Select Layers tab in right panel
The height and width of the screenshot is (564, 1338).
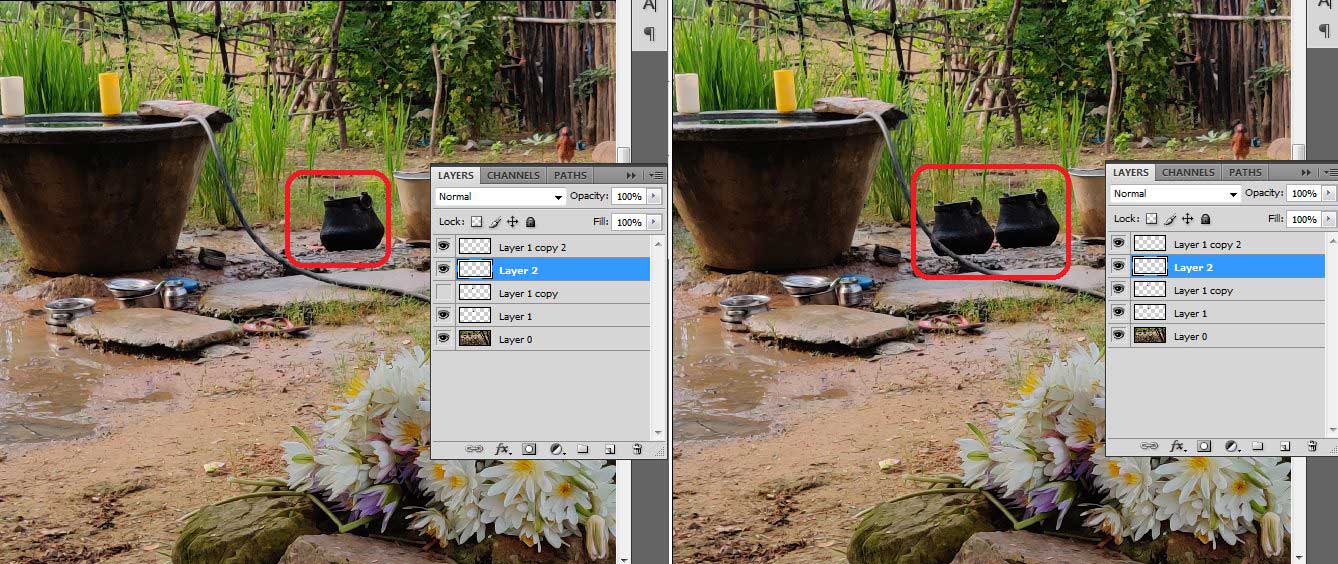tap(1131, 172)
